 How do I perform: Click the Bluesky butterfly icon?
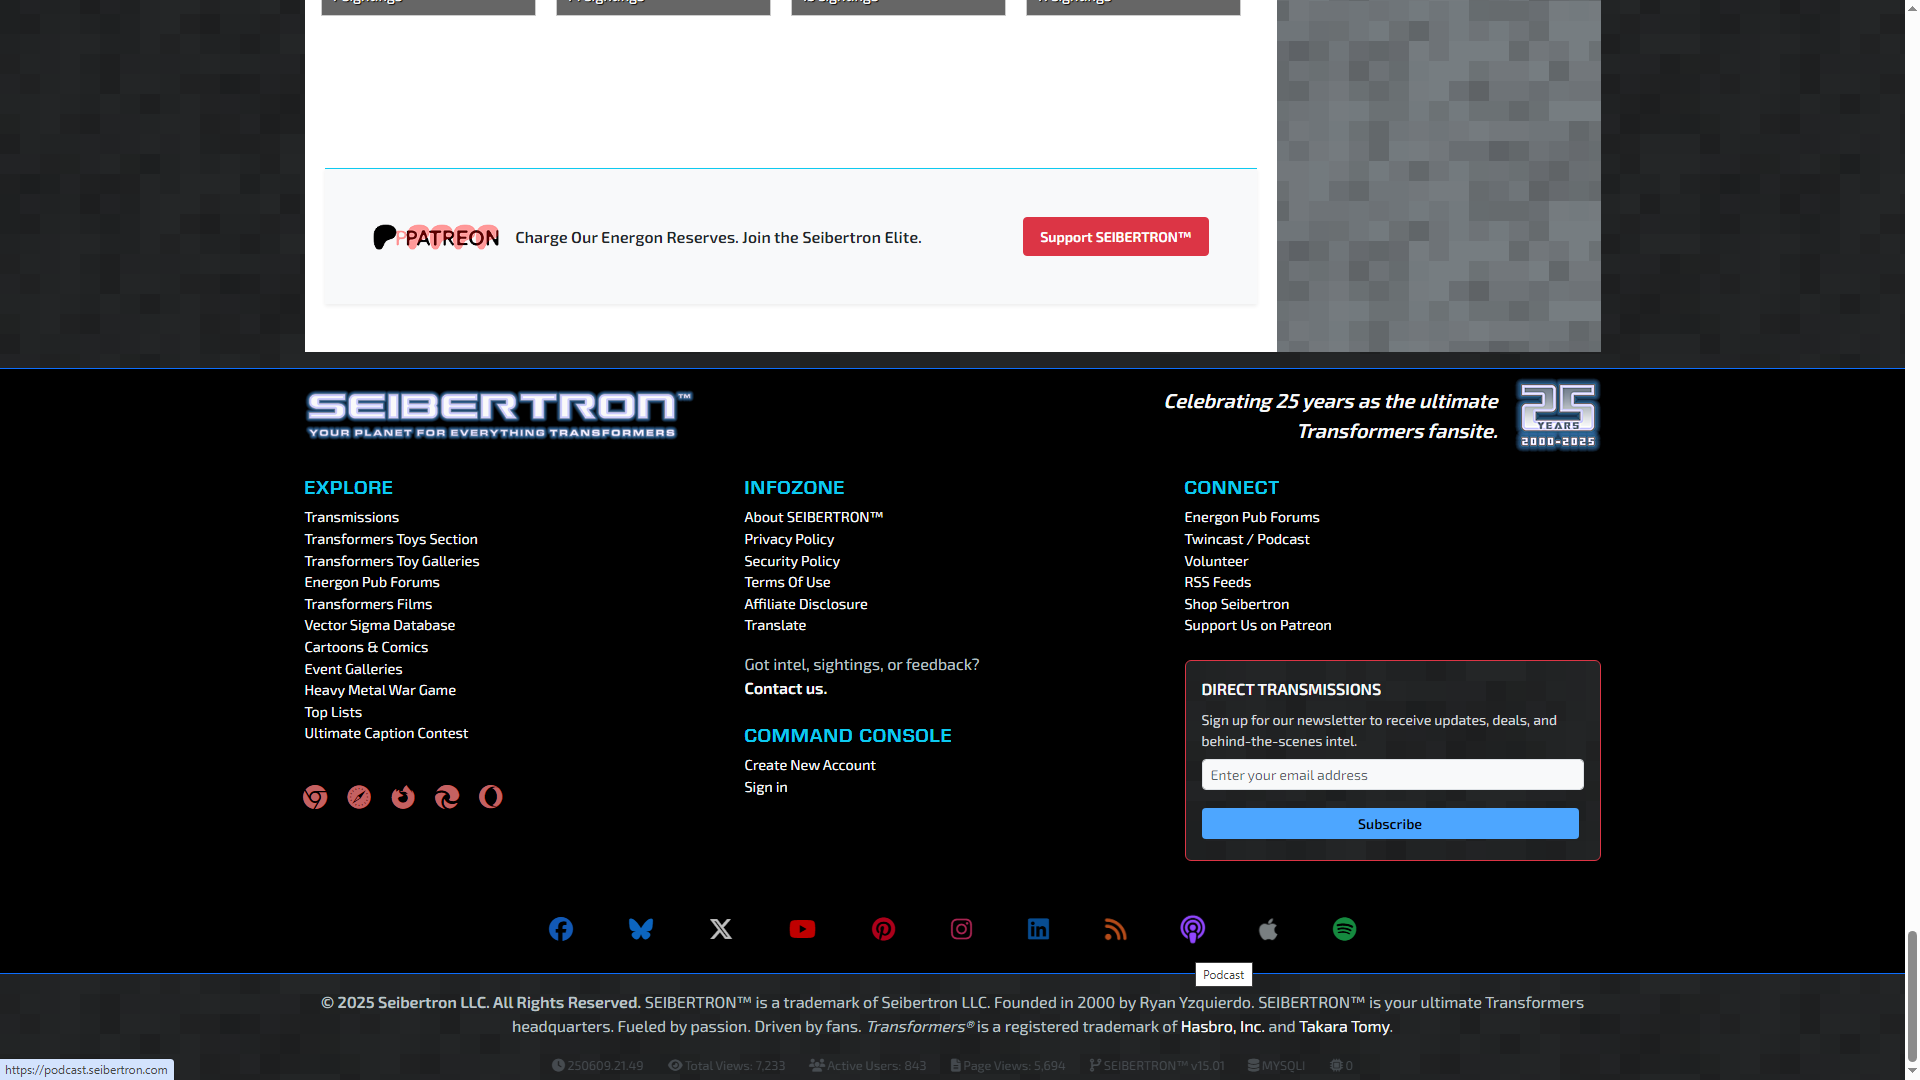(x=641, y=929)
